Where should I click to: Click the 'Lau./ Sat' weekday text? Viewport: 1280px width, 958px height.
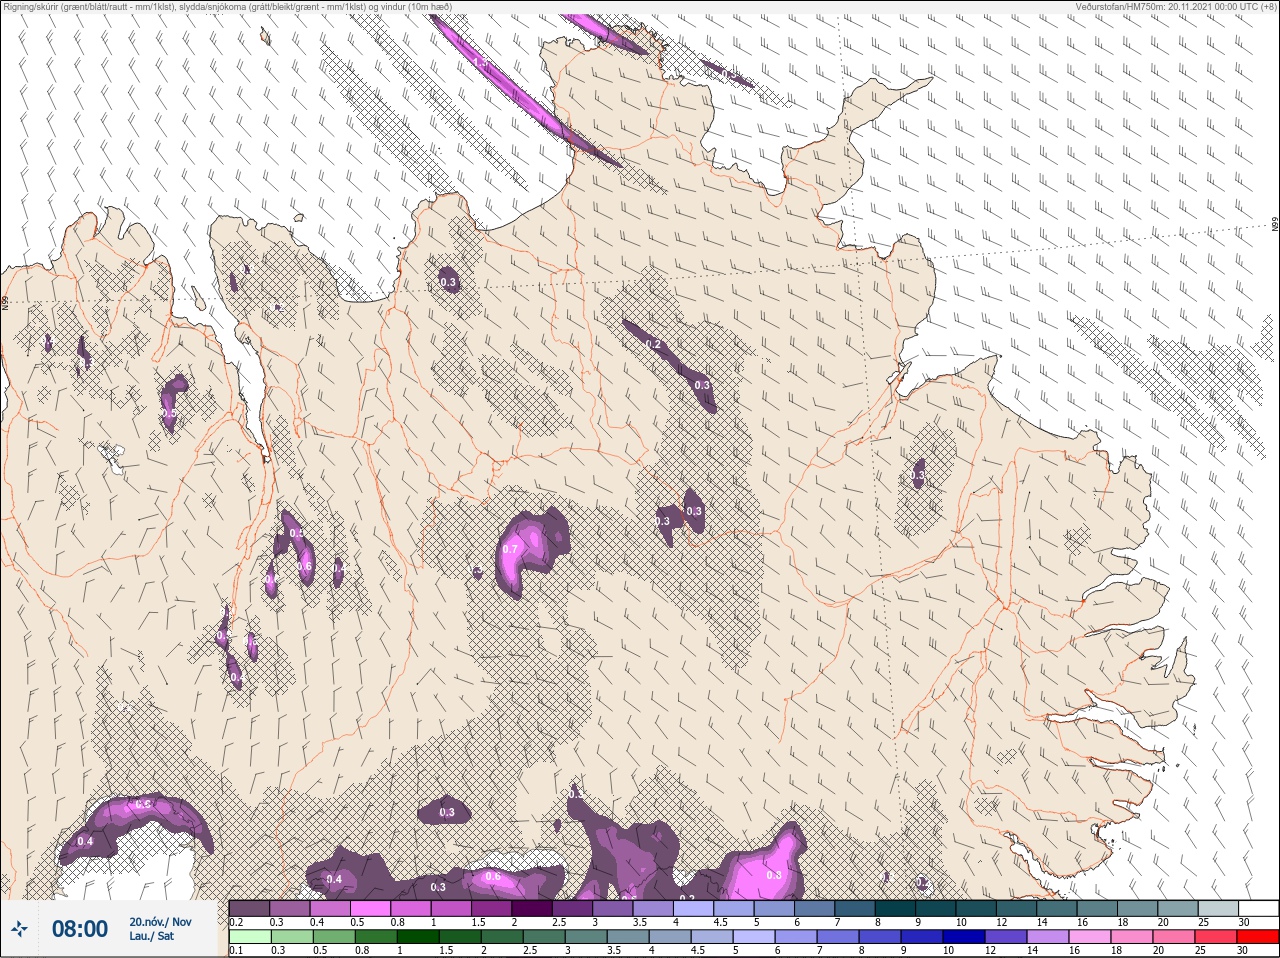[152, 937]
